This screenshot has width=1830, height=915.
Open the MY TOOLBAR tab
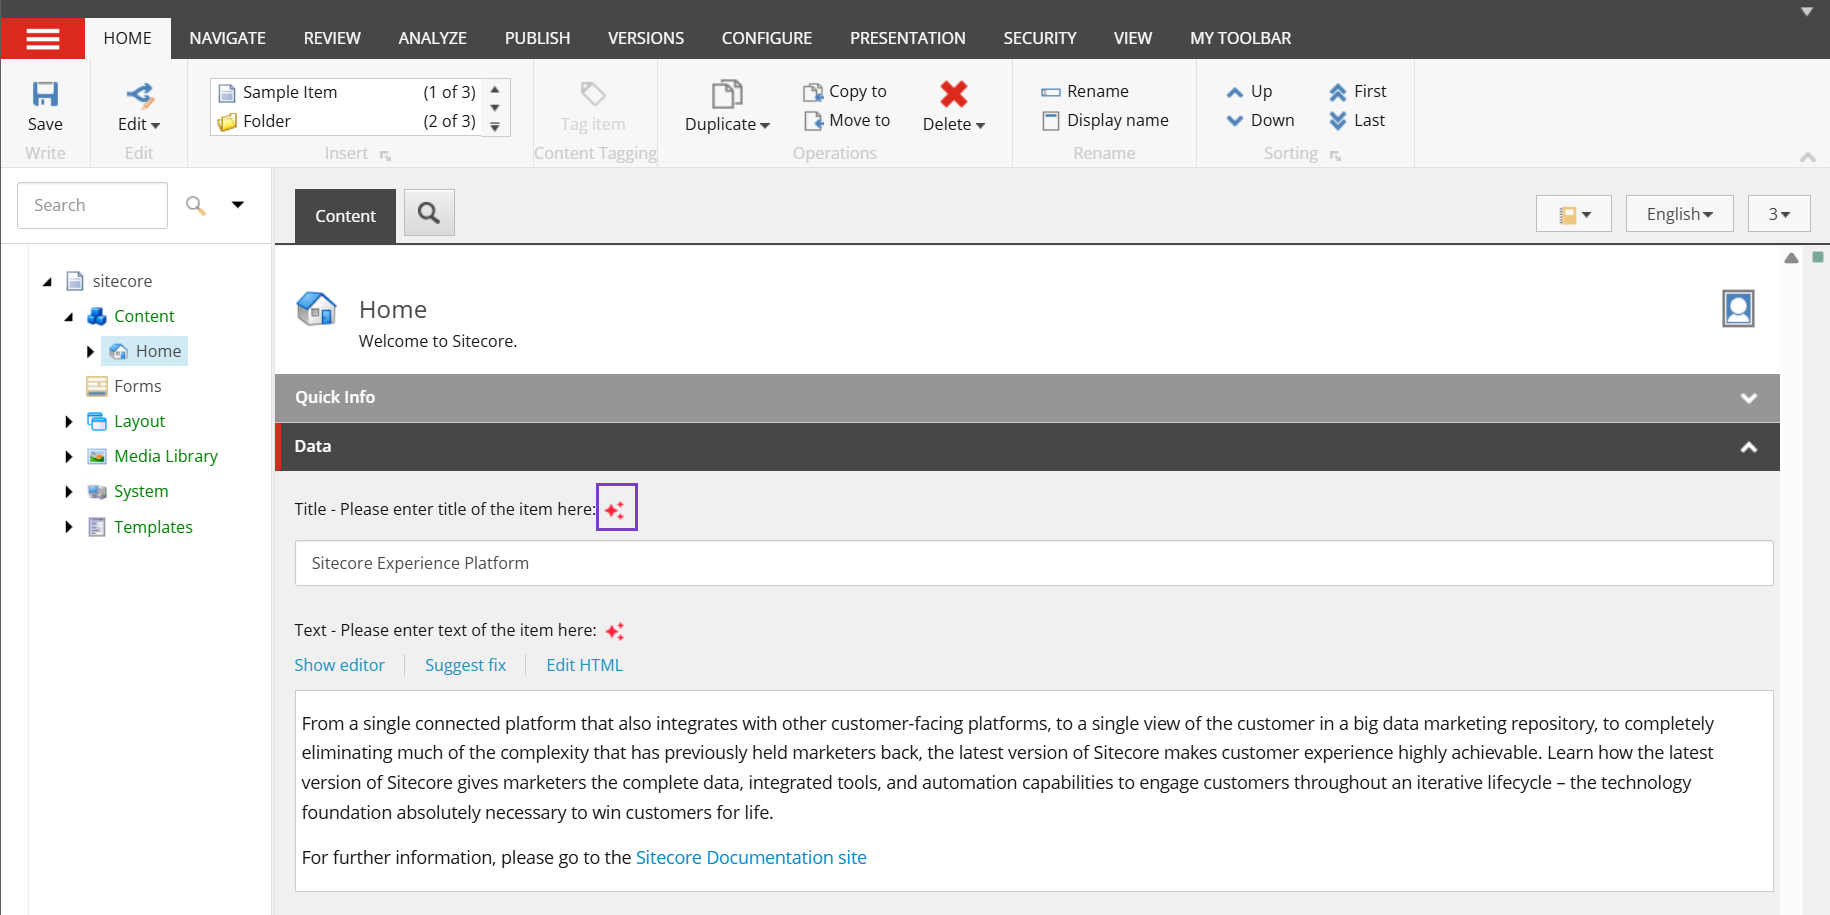(1240, 38)
